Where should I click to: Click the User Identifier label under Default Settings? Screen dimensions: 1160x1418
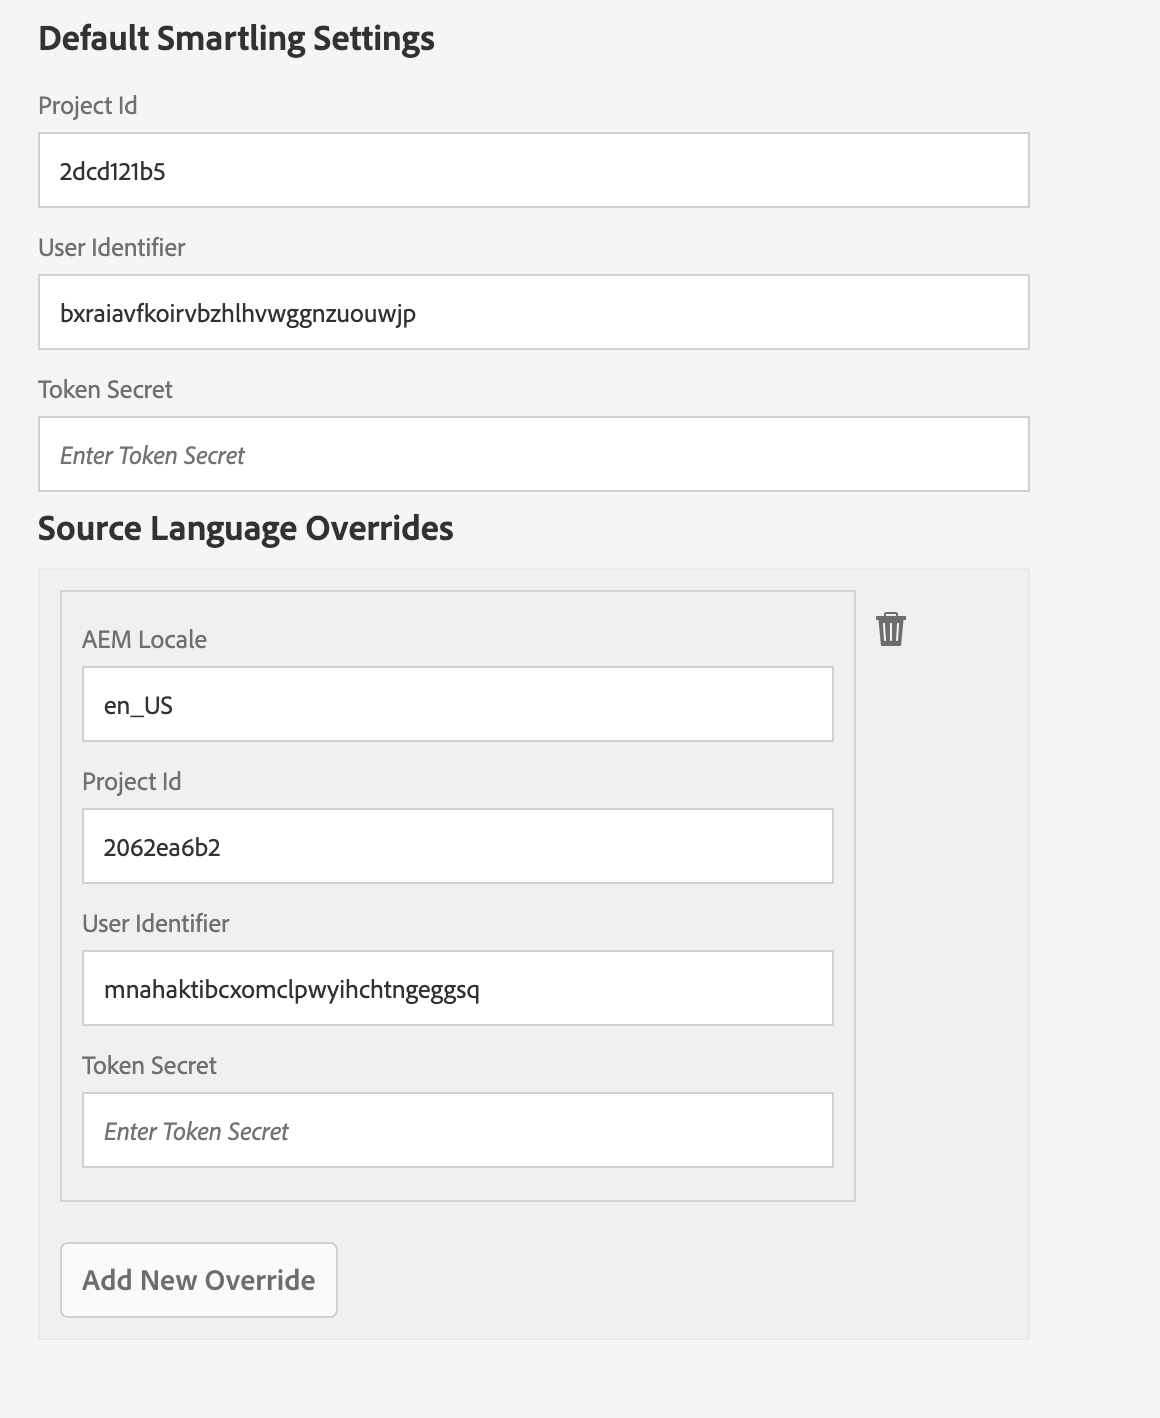click(x=112, y=248)
